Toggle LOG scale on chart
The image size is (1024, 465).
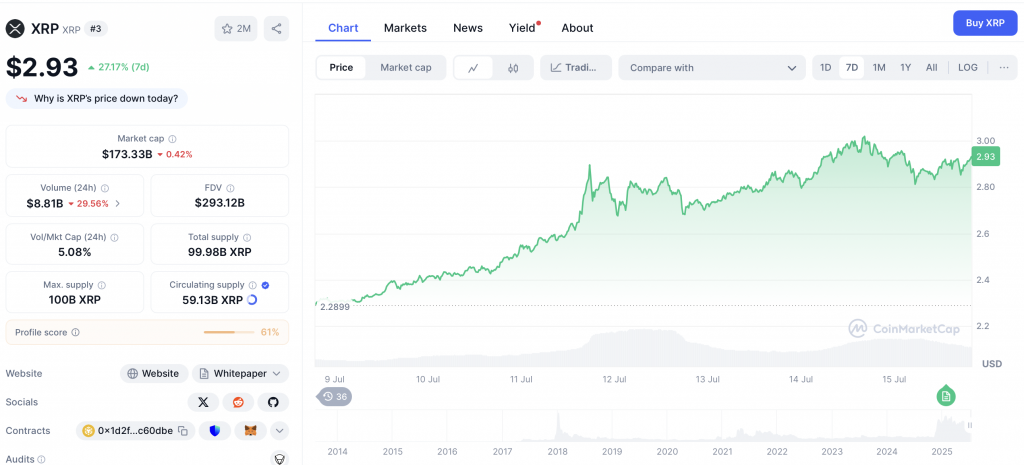968,68
